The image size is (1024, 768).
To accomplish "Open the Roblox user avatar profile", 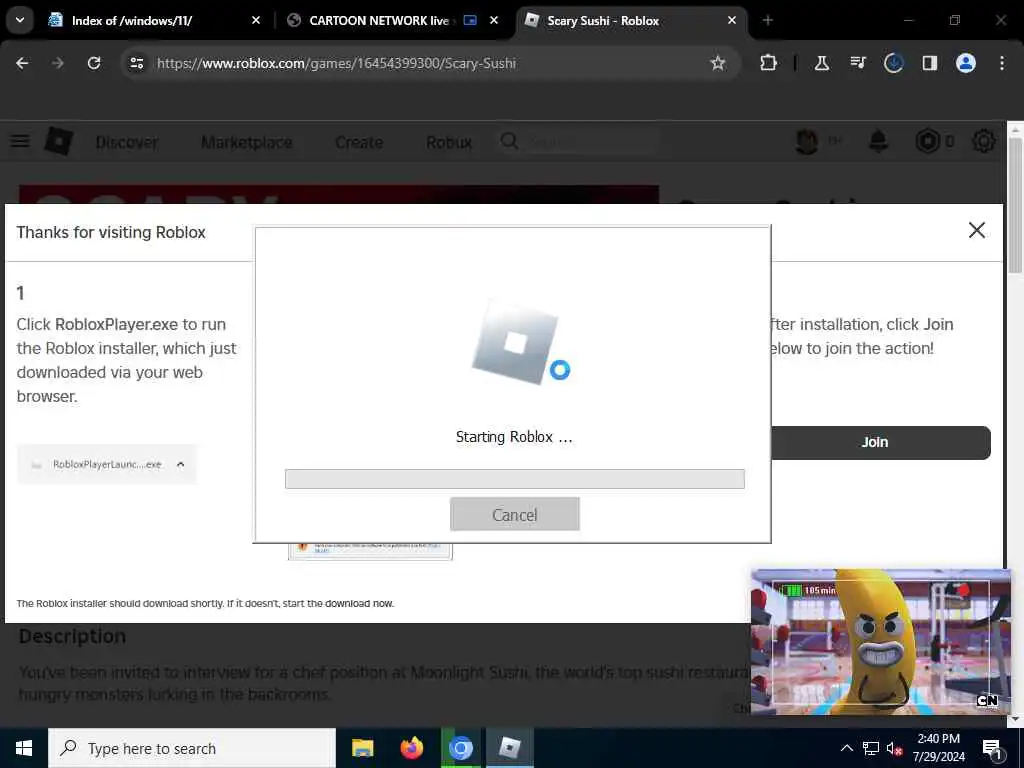I will 807,141.
